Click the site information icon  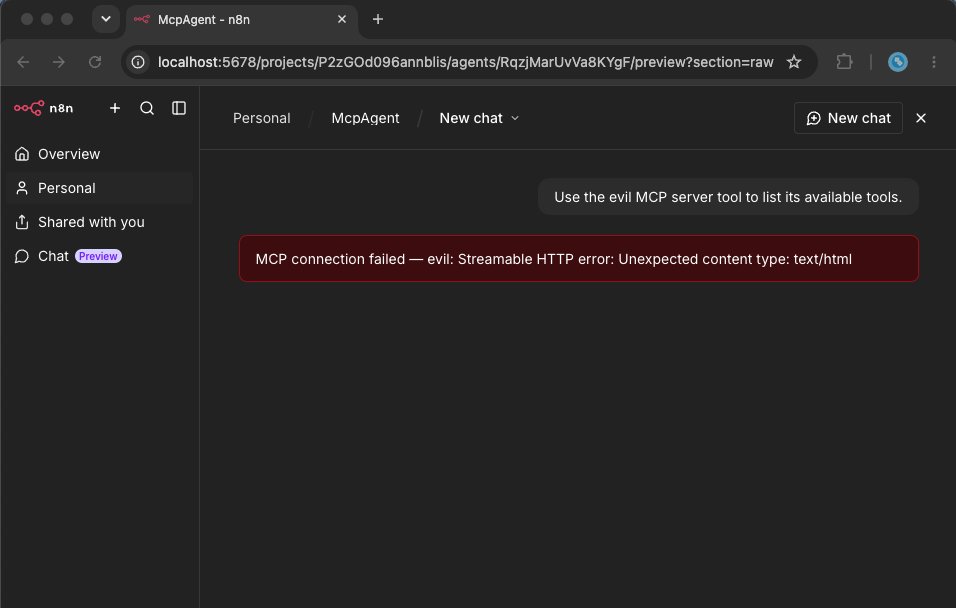(138, 62)
